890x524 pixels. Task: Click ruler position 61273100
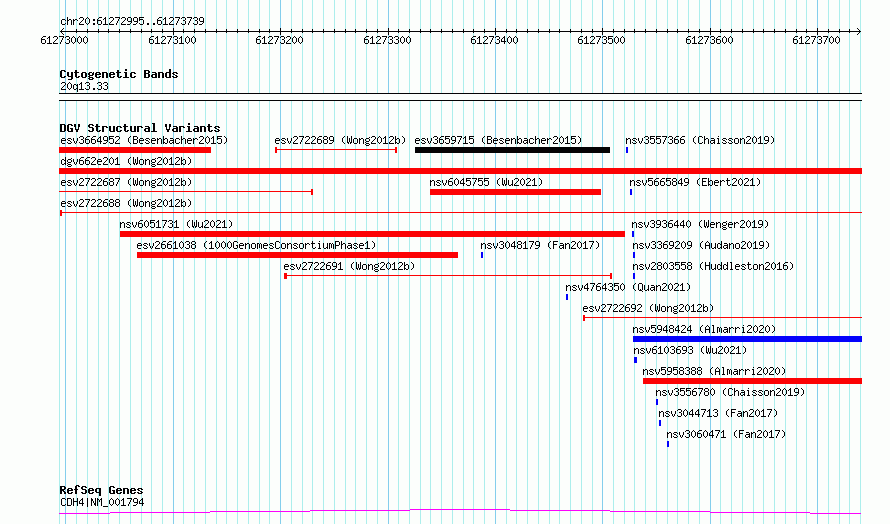tap(172, 40)
